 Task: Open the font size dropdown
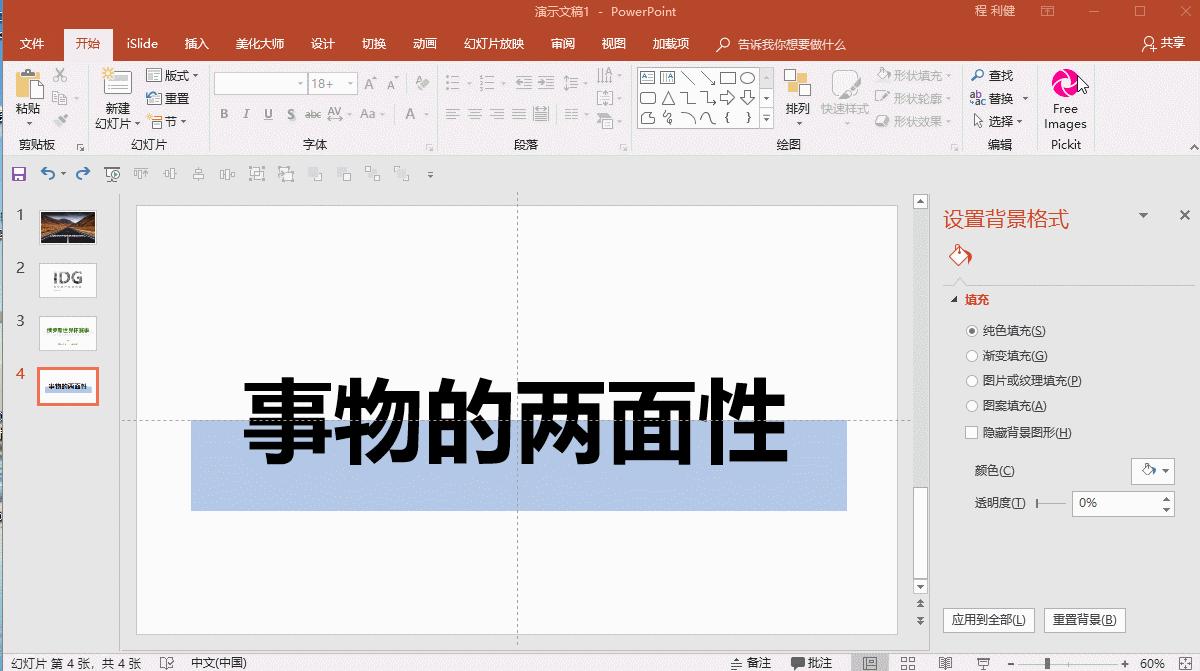tap(350, 83)
